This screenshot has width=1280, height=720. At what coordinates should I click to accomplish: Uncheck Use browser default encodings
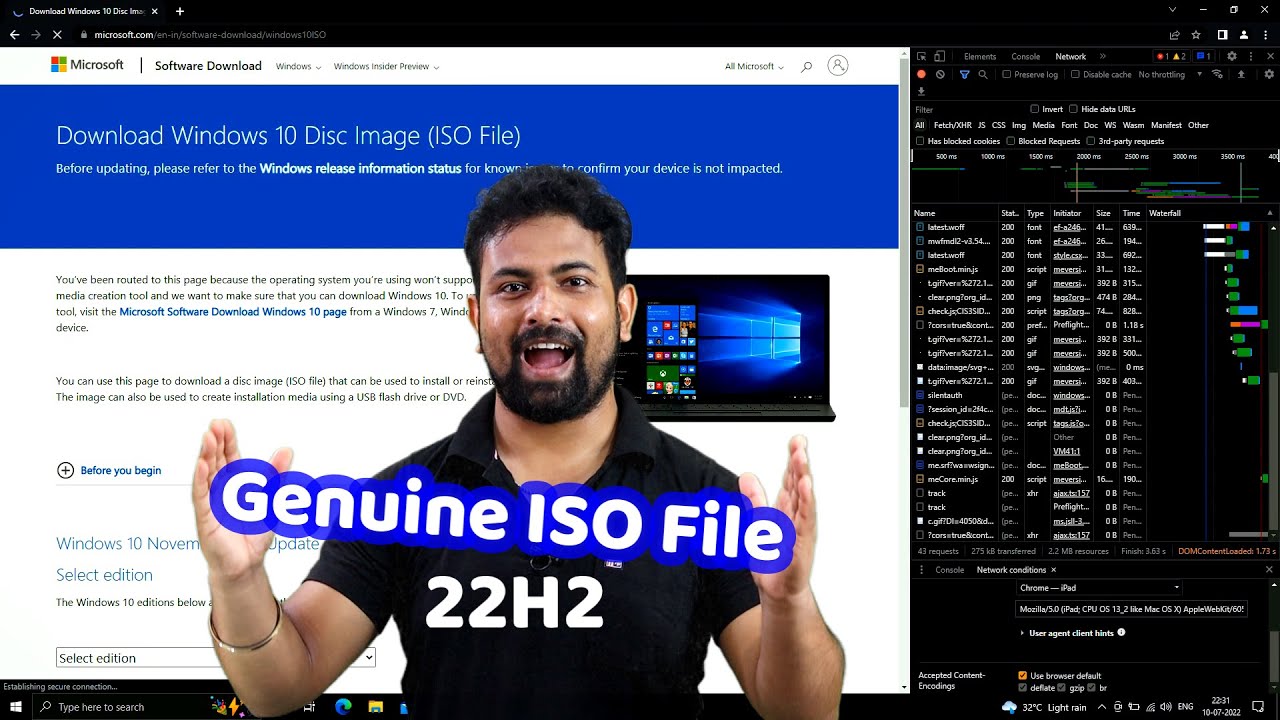(1022, 676)
